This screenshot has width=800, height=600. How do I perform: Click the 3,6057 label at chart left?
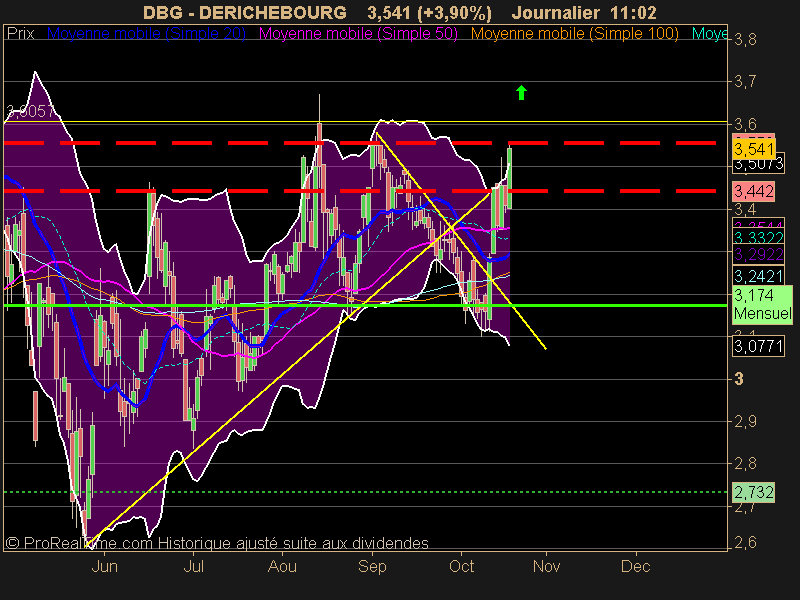click(x=30, y=111)
